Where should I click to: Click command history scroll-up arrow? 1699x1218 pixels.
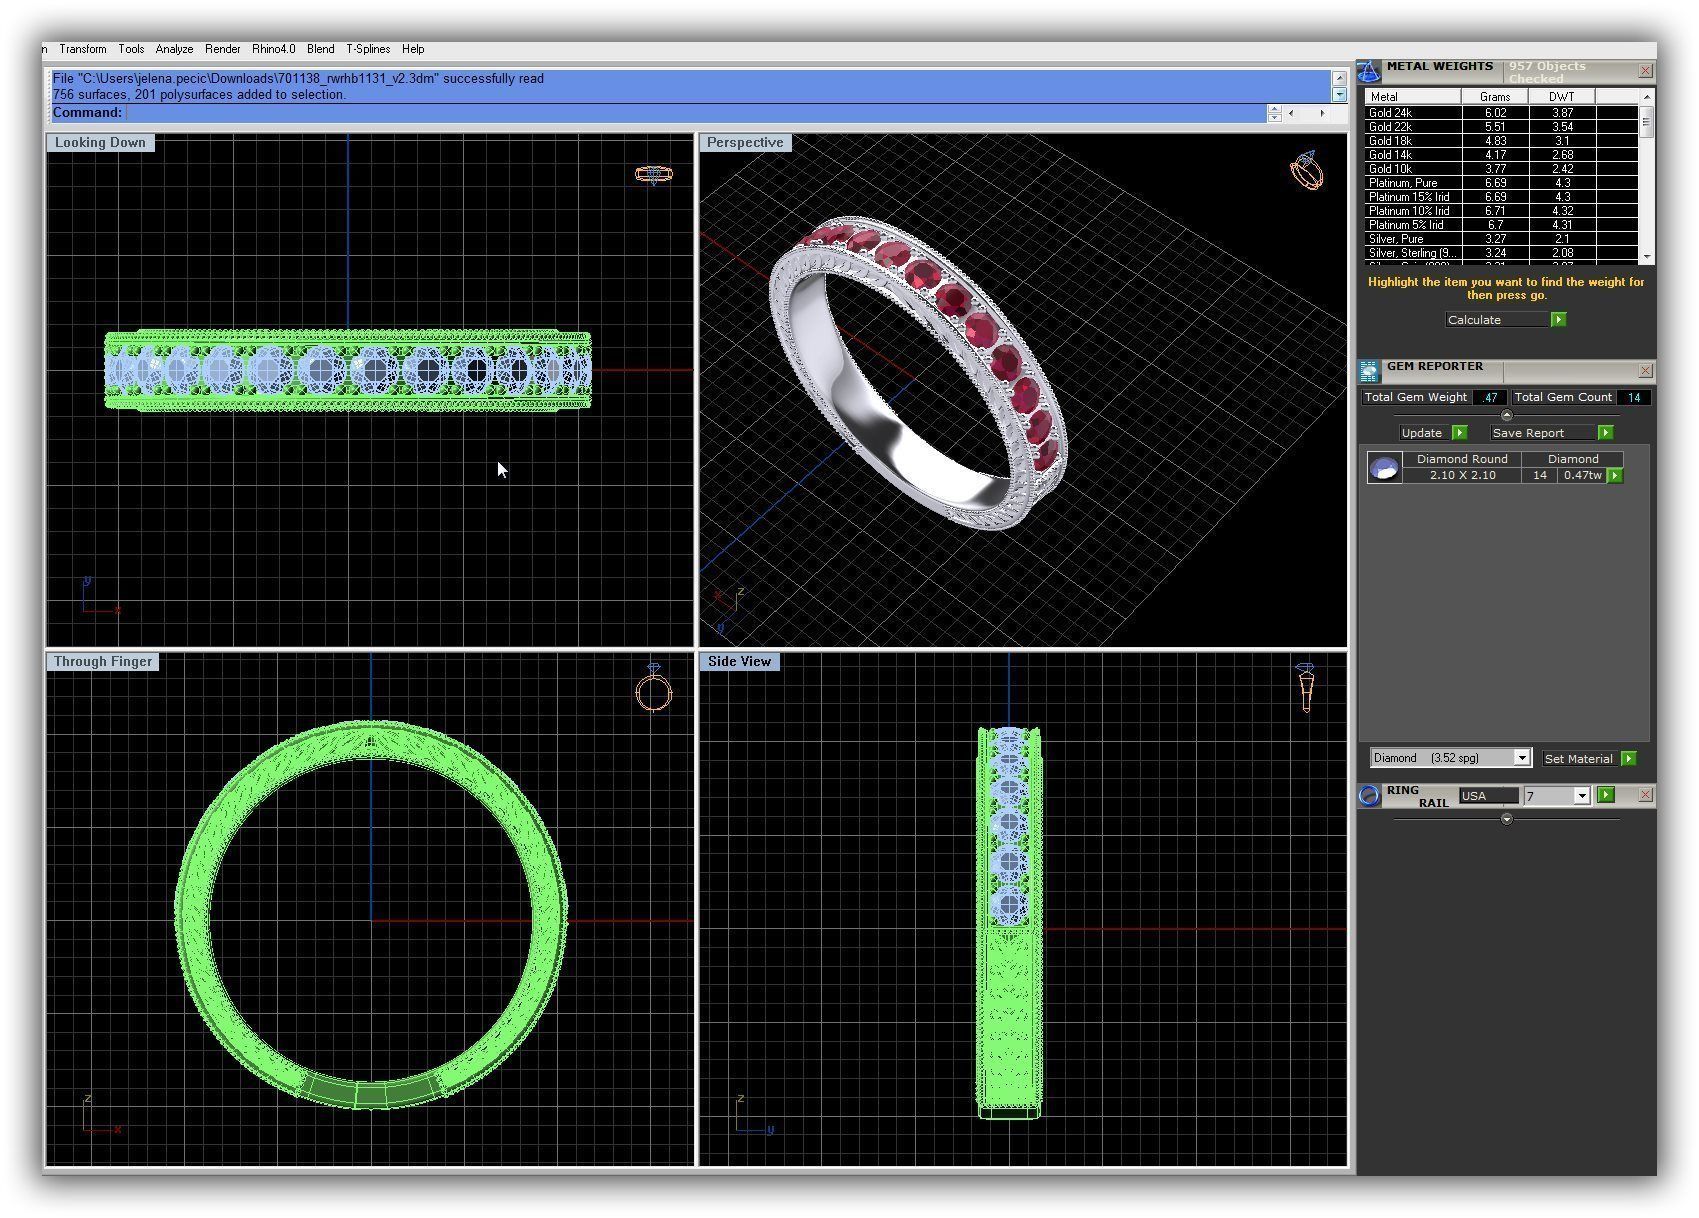point(1339,78)
